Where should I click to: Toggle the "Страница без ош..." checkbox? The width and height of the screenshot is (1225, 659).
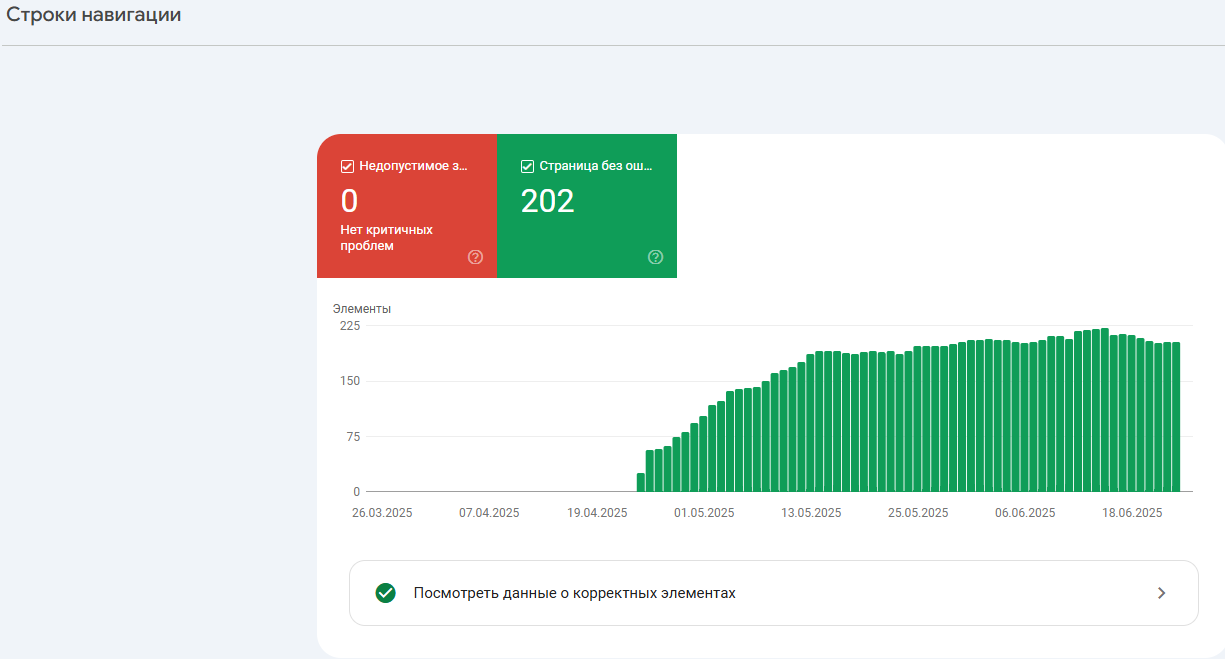(528, 167)
